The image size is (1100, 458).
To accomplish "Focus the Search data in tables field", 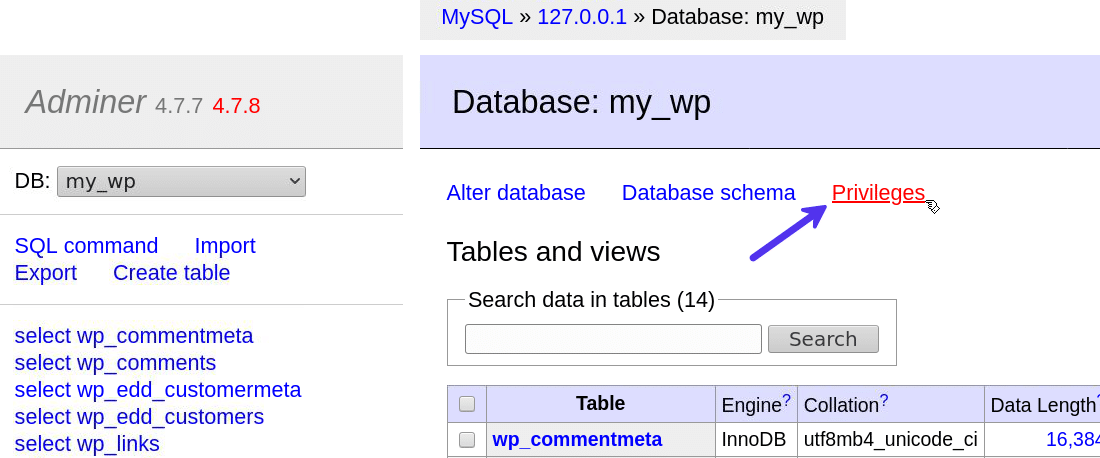I will pyautogui.click(x=613, y=339).
